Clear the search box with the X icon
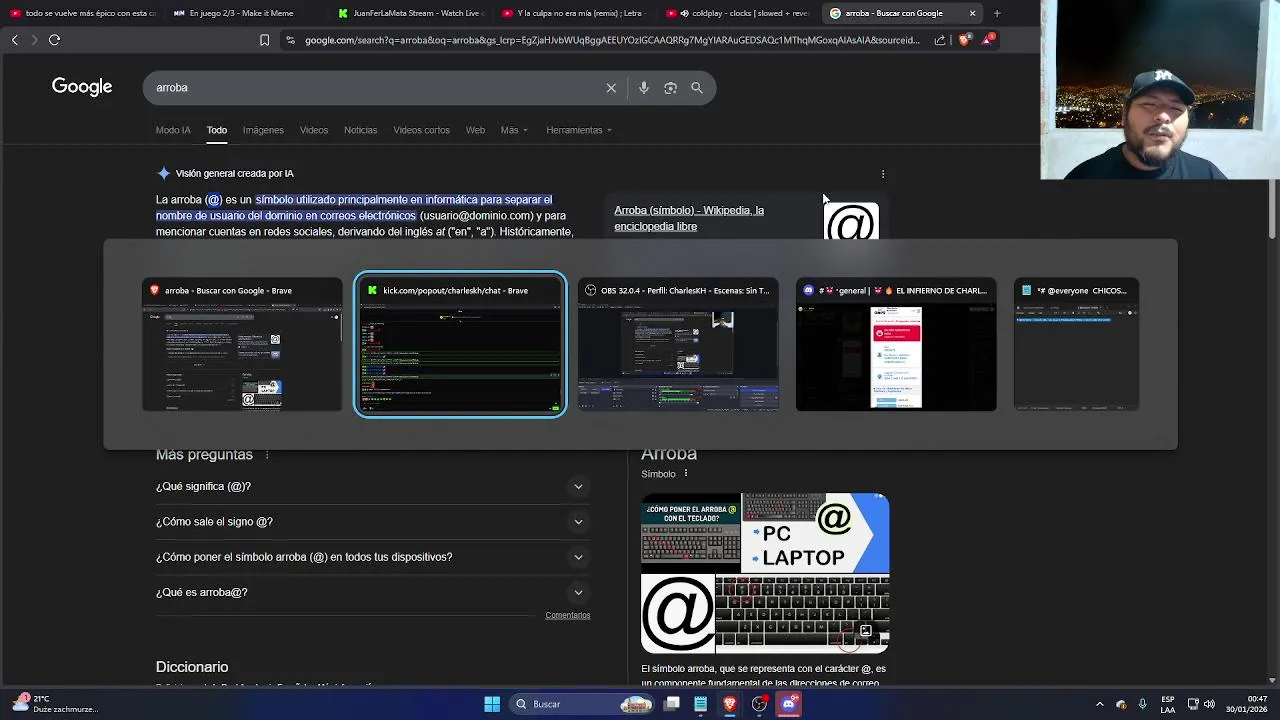 tap(611, 88)
